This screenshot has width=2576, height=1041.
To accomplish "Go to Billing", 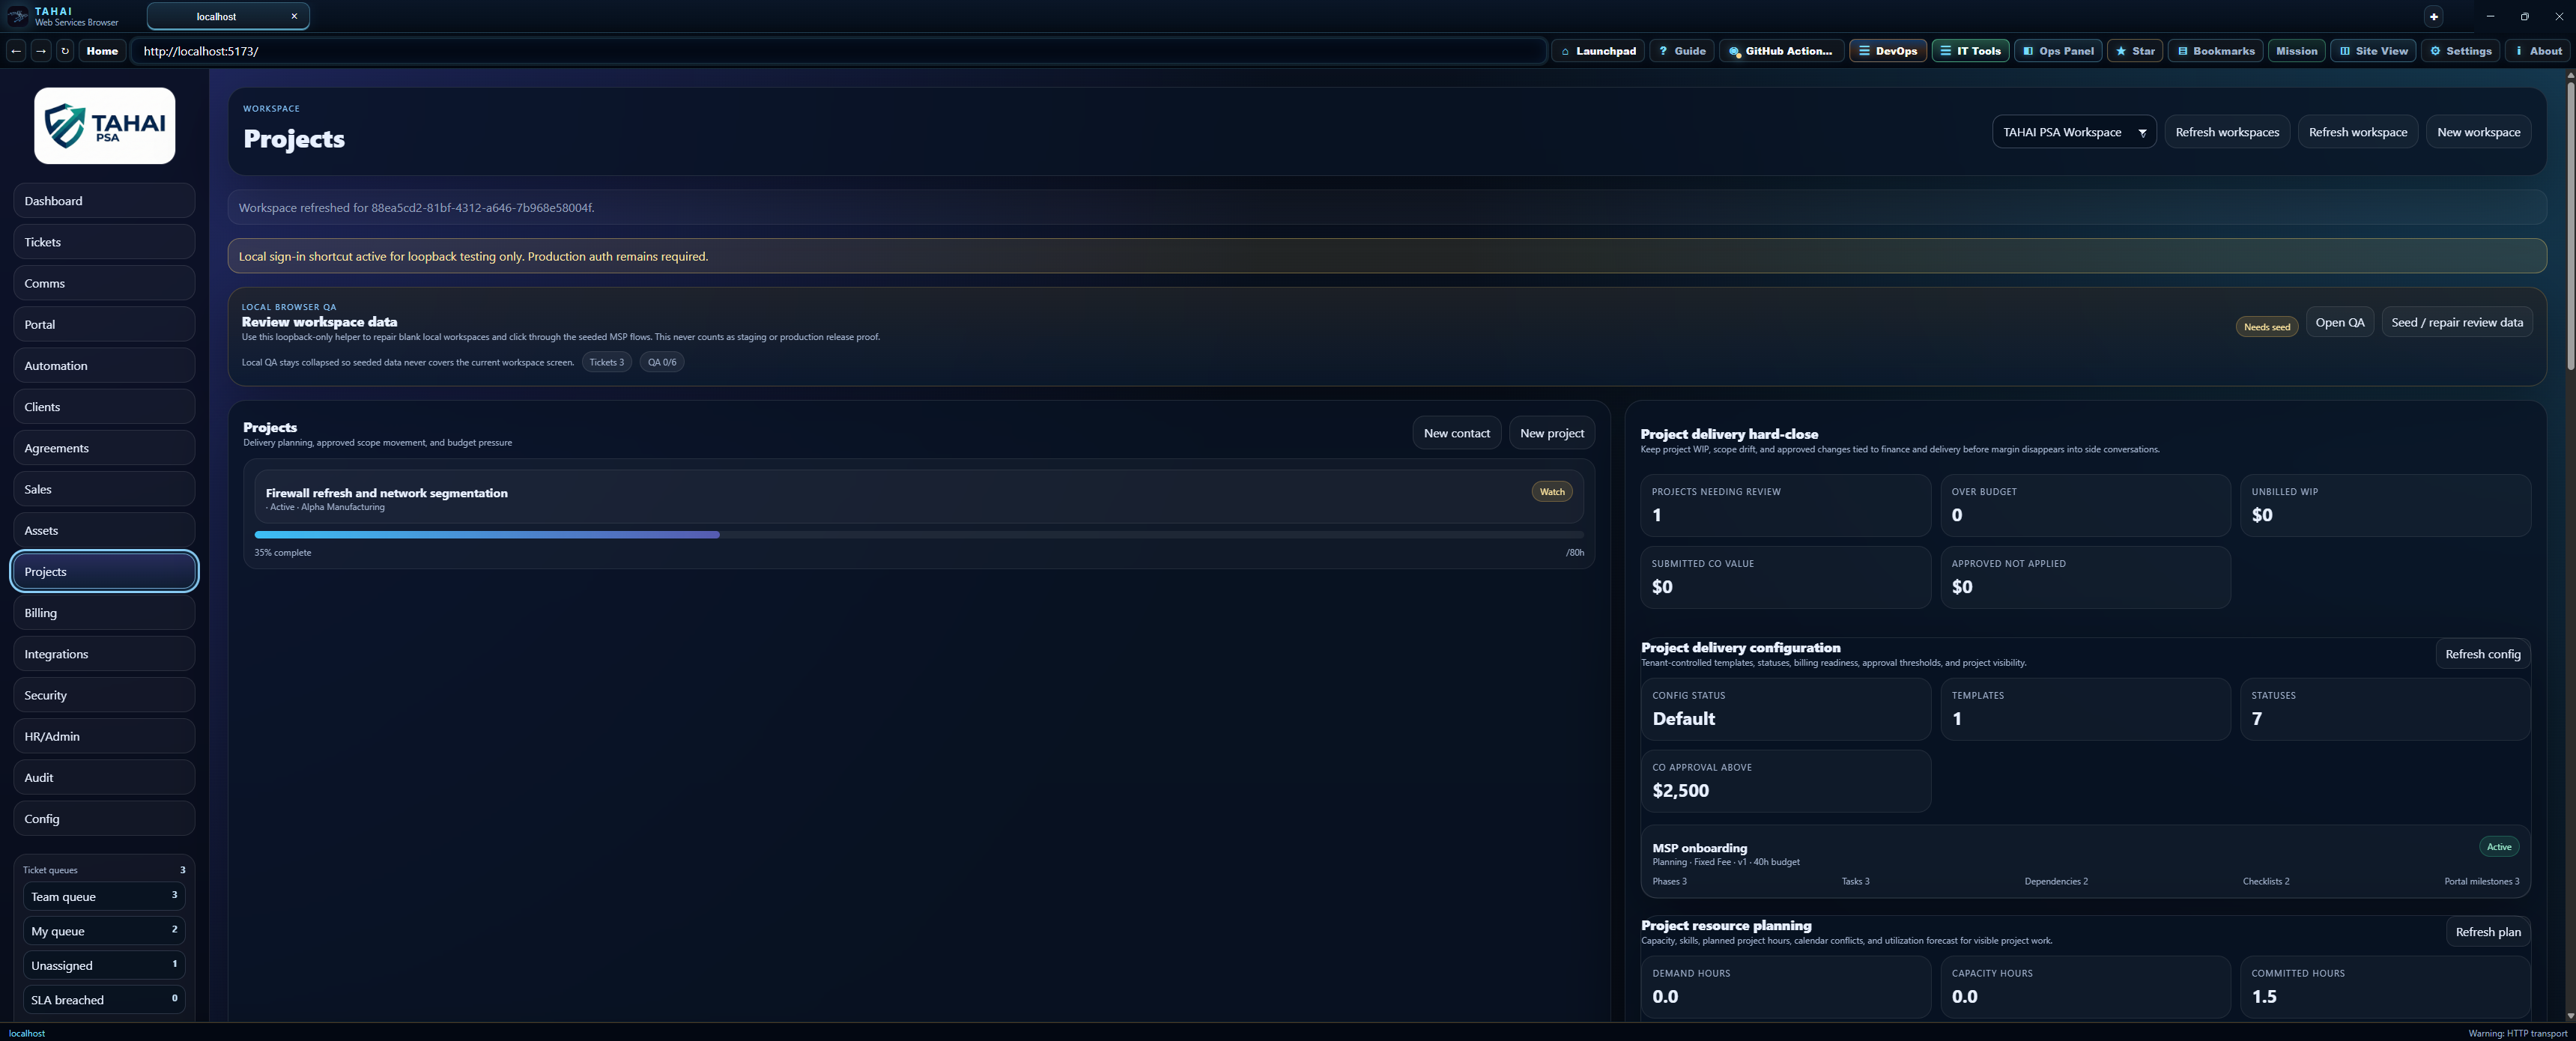I will (104, 613).
